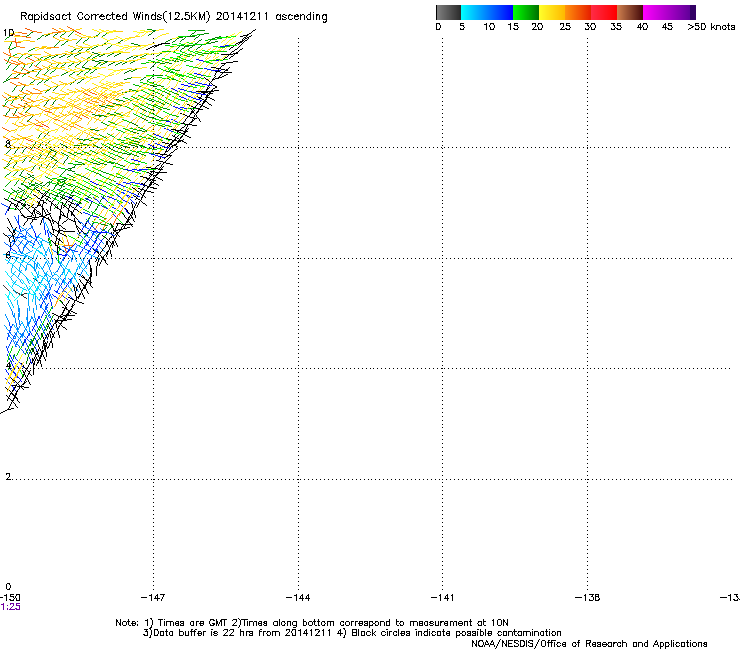
Task: Click the latitude label '4' on axis
Action: (8, 366)
